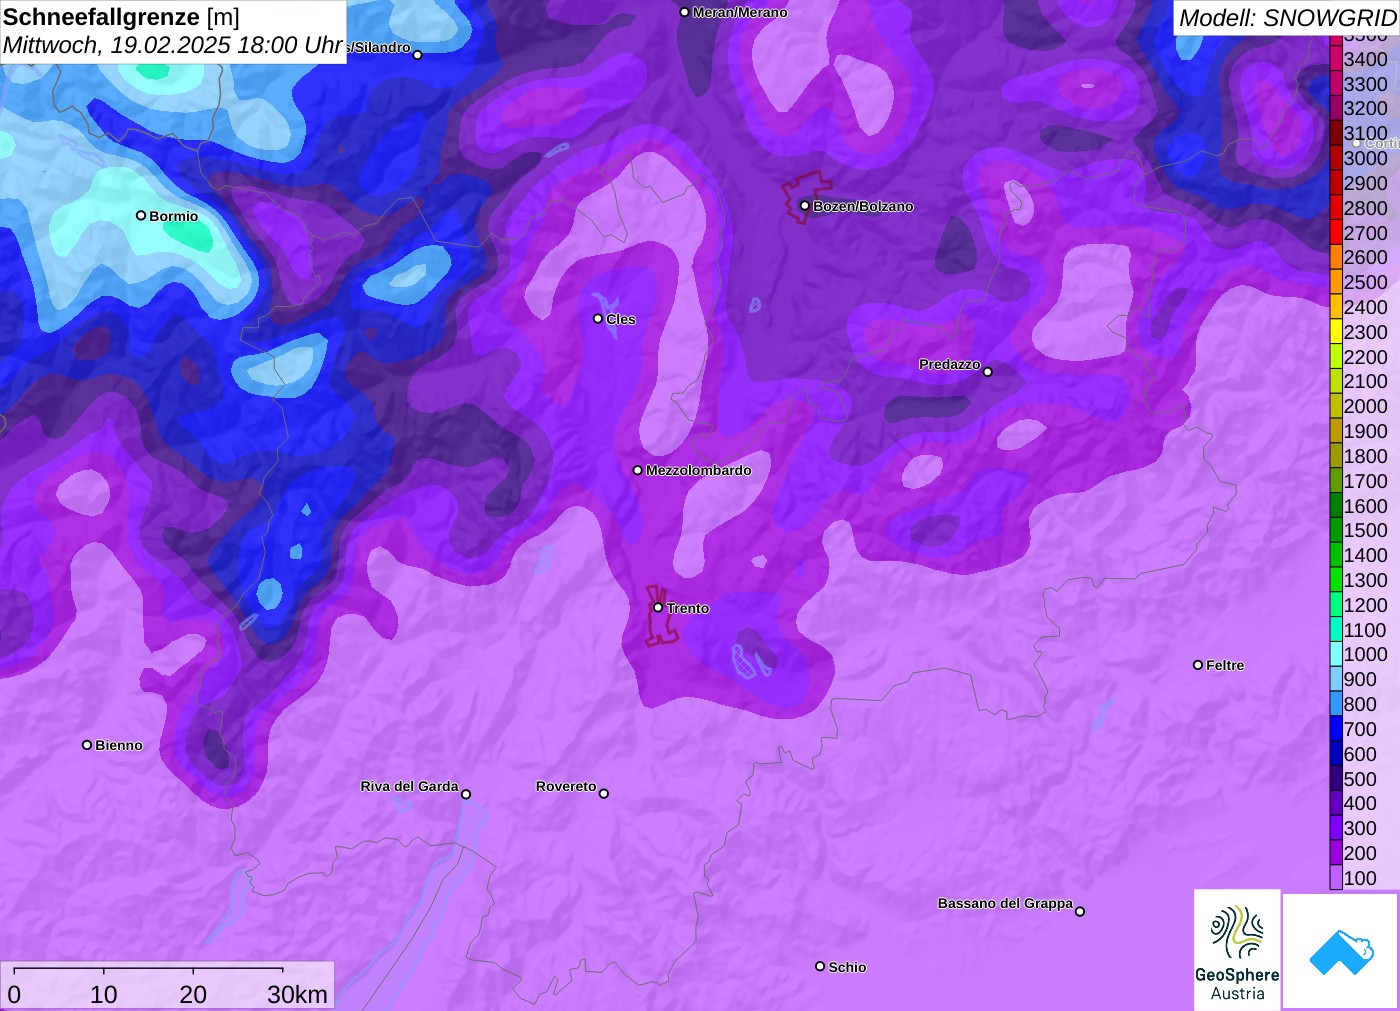Click the Predazzo text label

click(950, 364)
